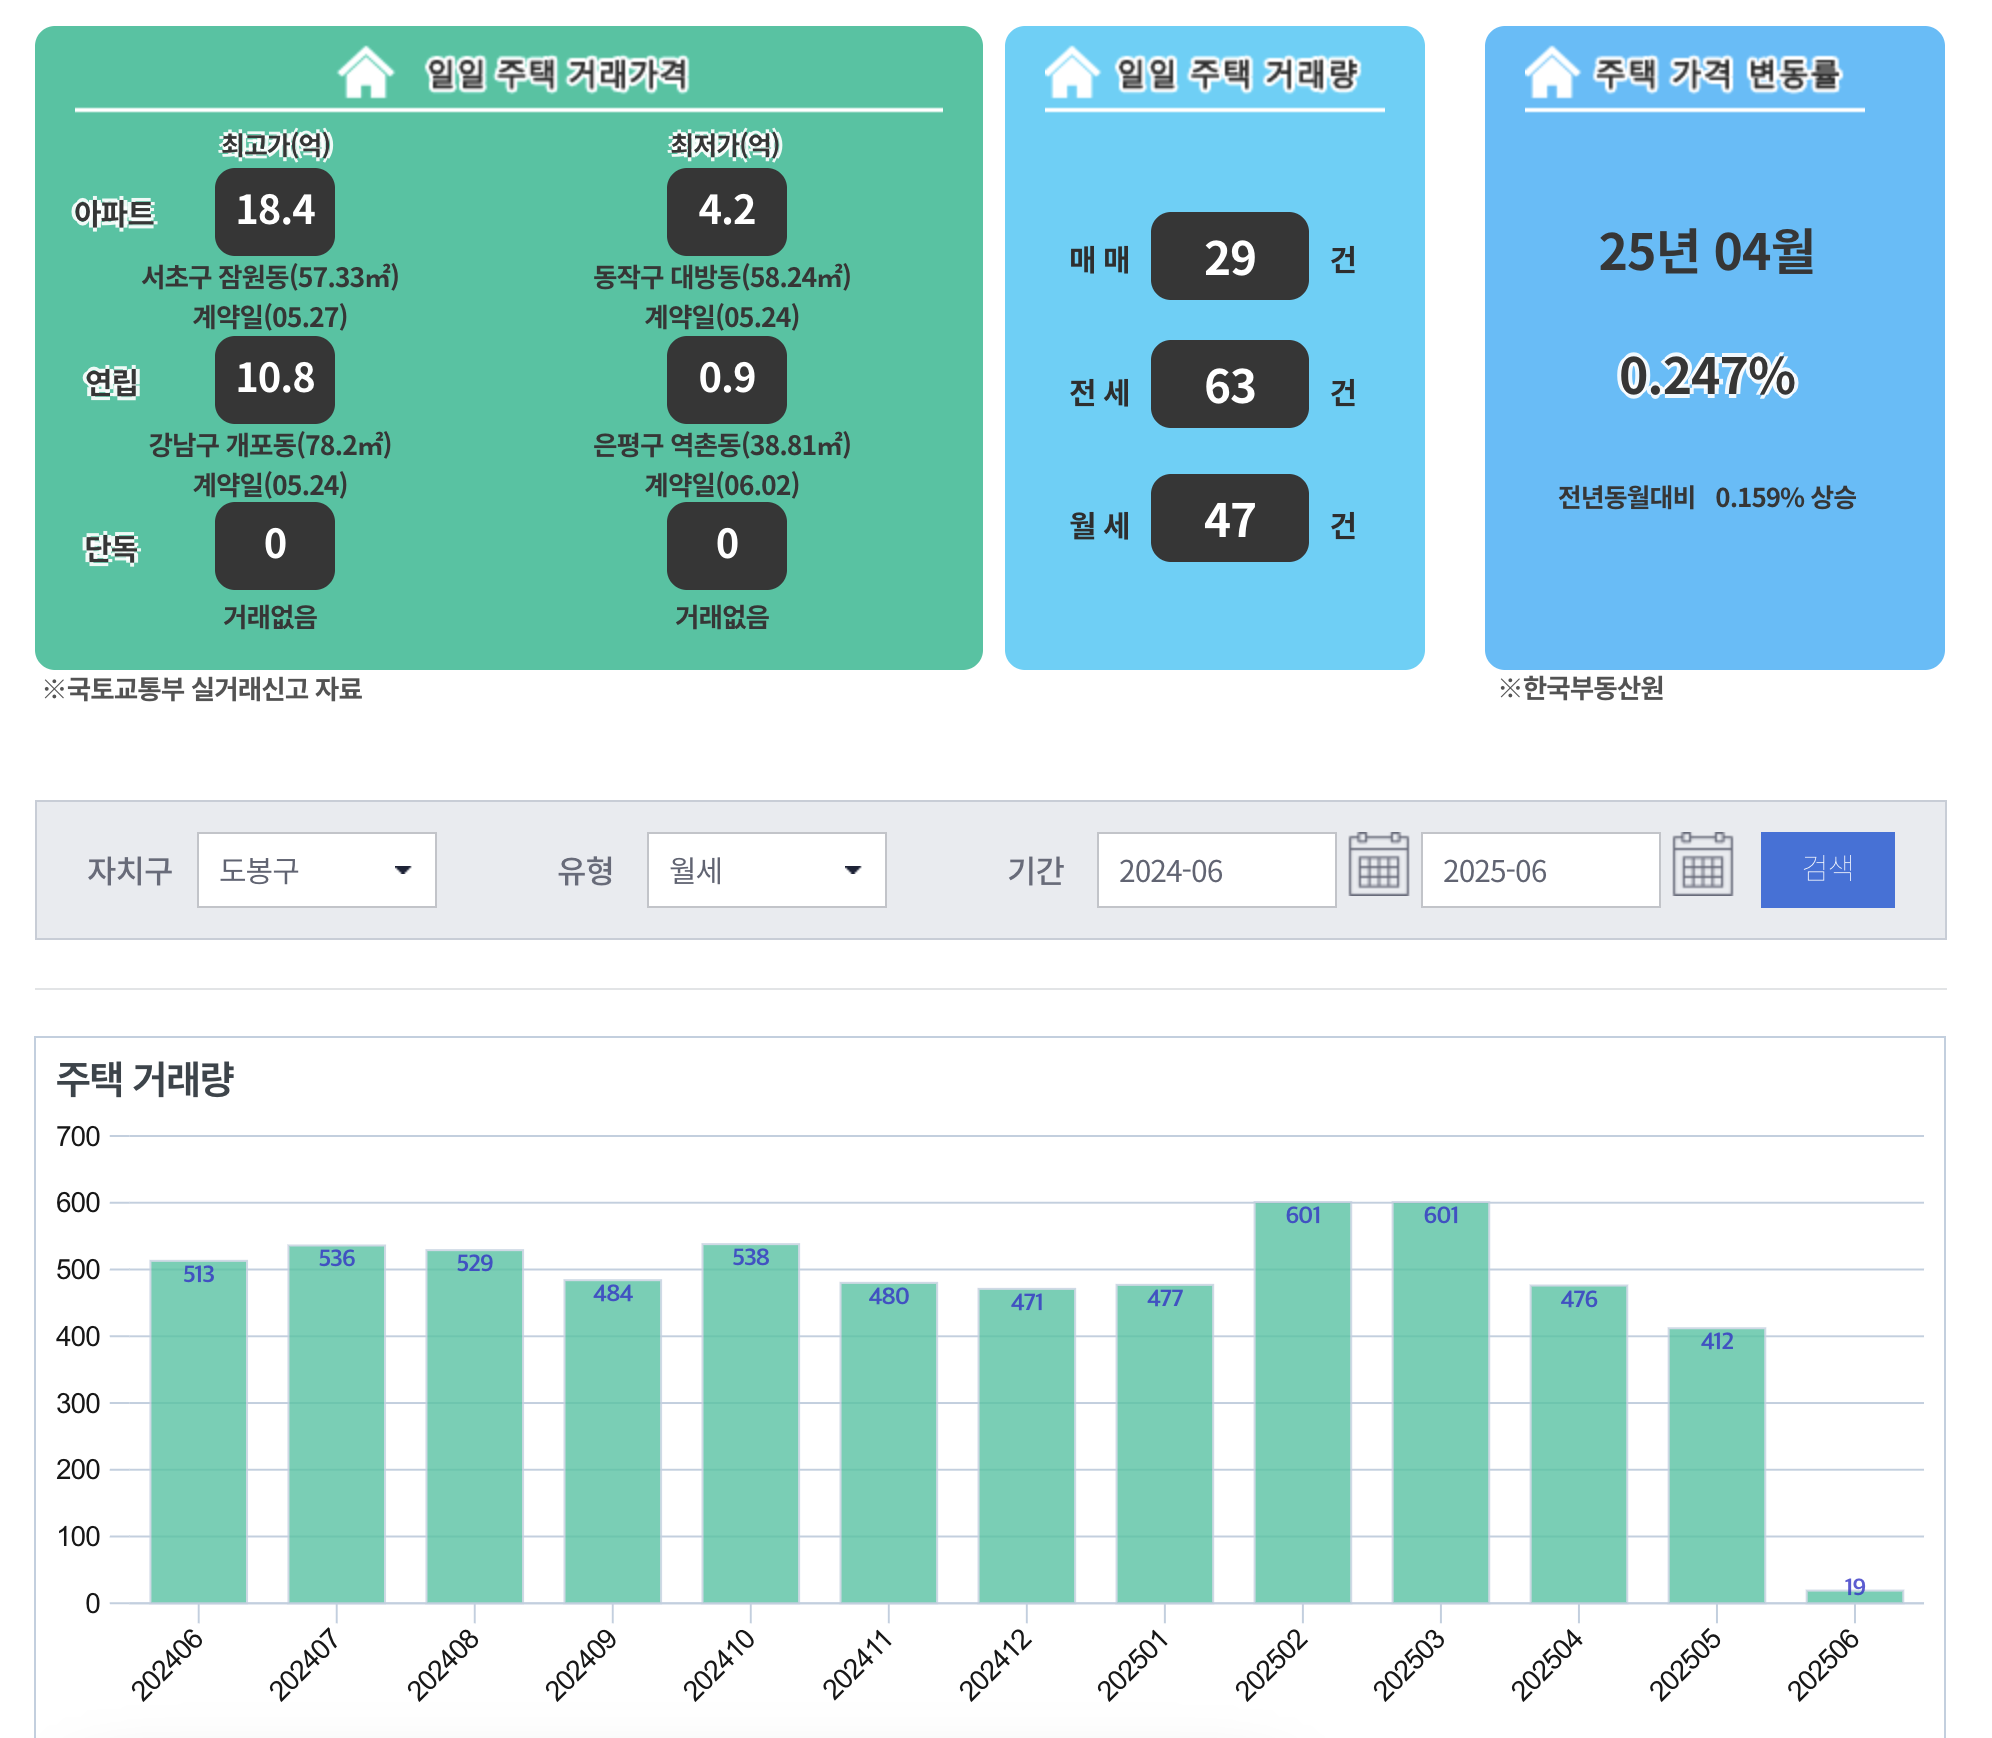Viewport: 1992px width, 1738px height.
Task: Open calendar picker for end date
Action: 1702,866
